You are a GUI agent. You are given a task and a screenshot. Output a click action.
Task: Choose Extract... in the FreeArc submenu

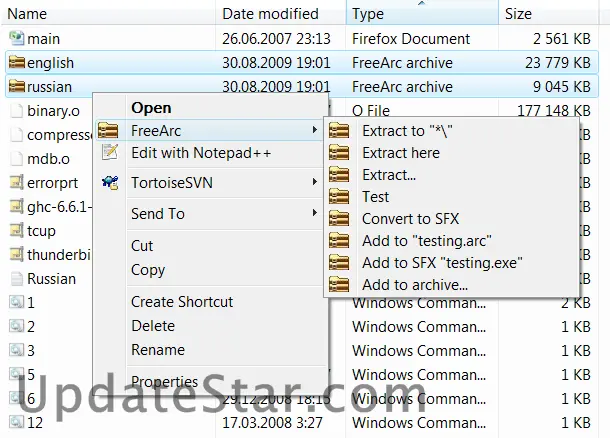(451, 175)
